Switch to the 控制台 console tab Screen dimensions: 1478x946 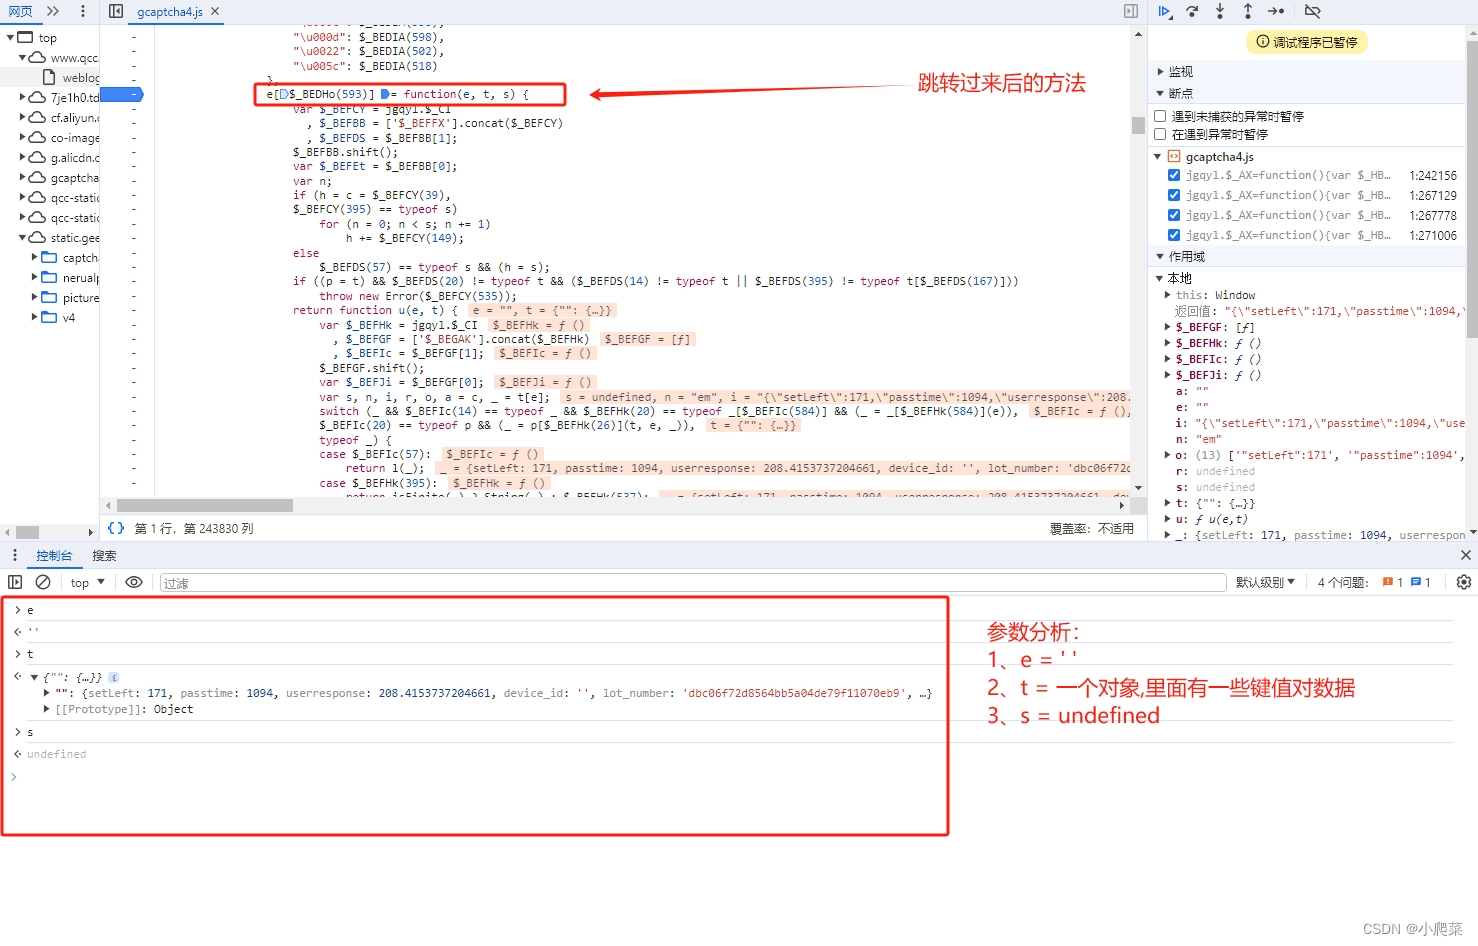[x=54, y=555]
